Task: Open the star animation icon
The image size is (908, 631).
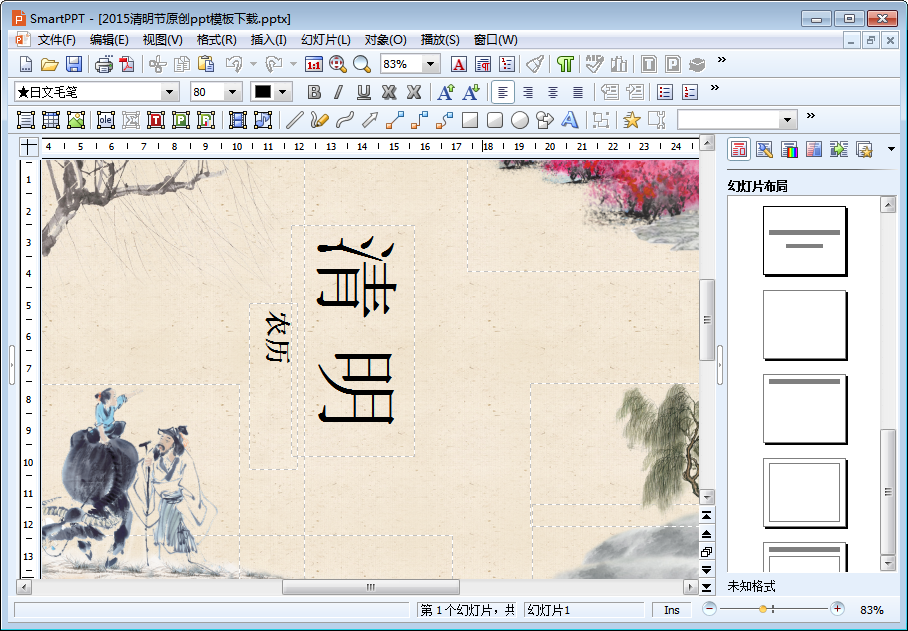Action: click(x=631, y=120)
